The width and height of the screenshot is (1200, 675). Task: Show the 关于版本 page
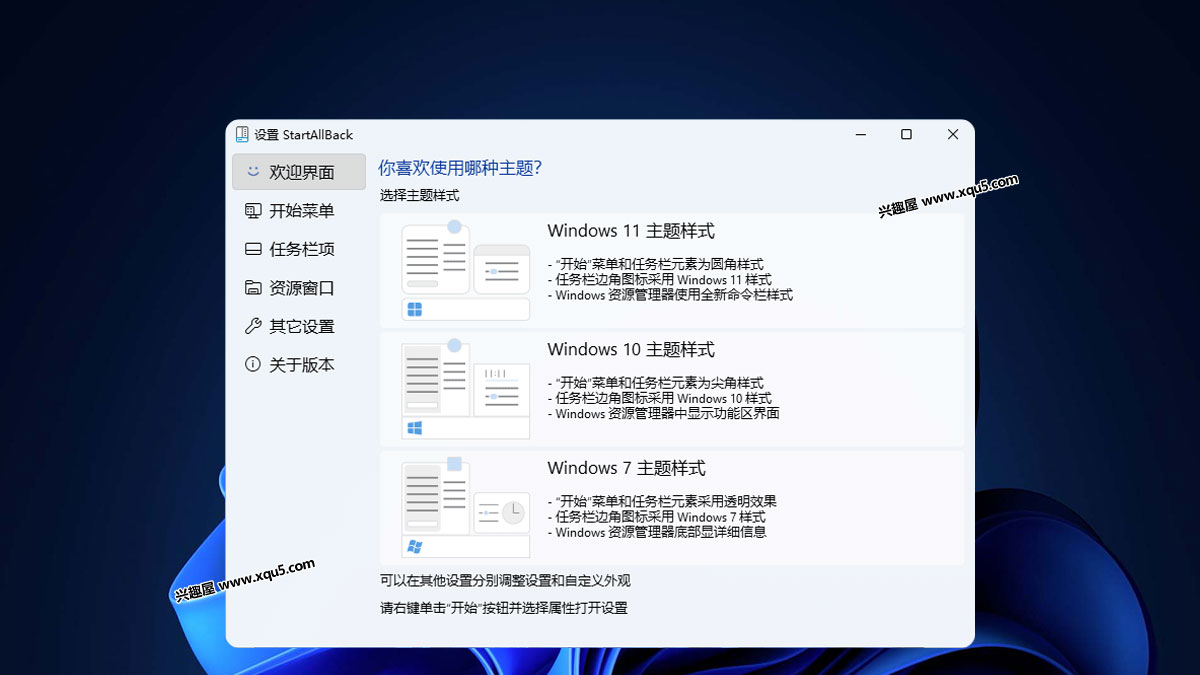coord(299,364)
